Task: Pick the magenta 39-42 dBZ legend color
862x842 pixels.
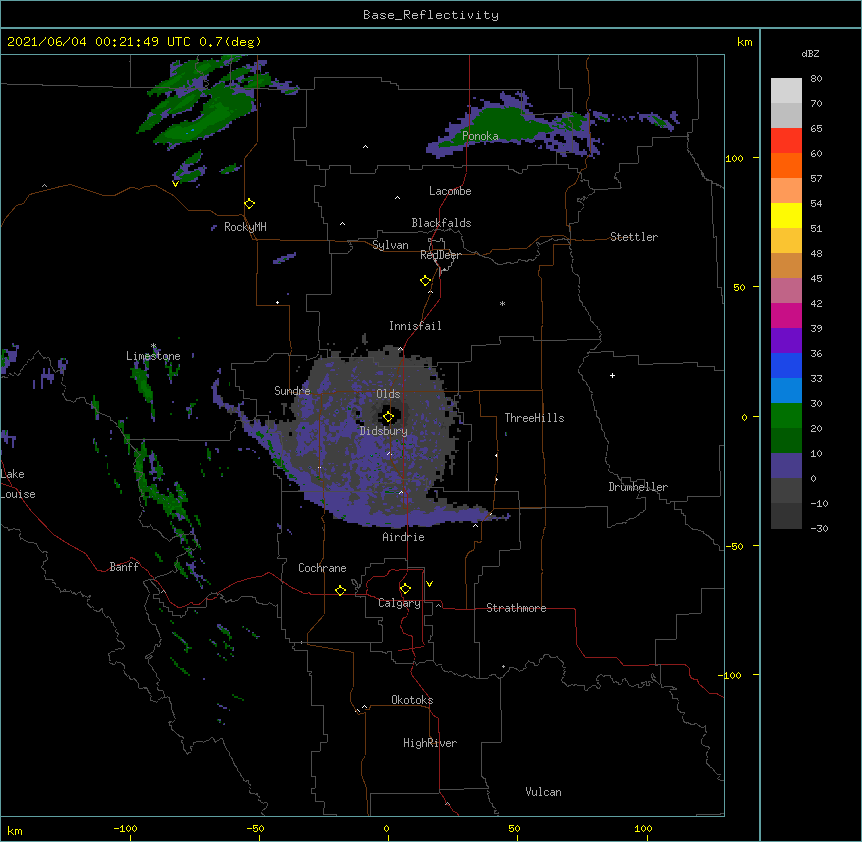Action: 786,315
